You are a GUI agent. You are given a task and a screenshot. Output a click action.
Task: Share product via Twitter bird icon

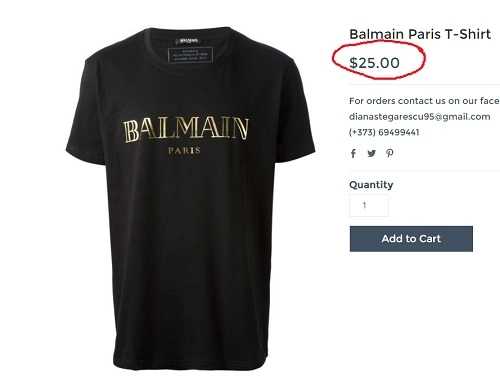tap(371, 153)
